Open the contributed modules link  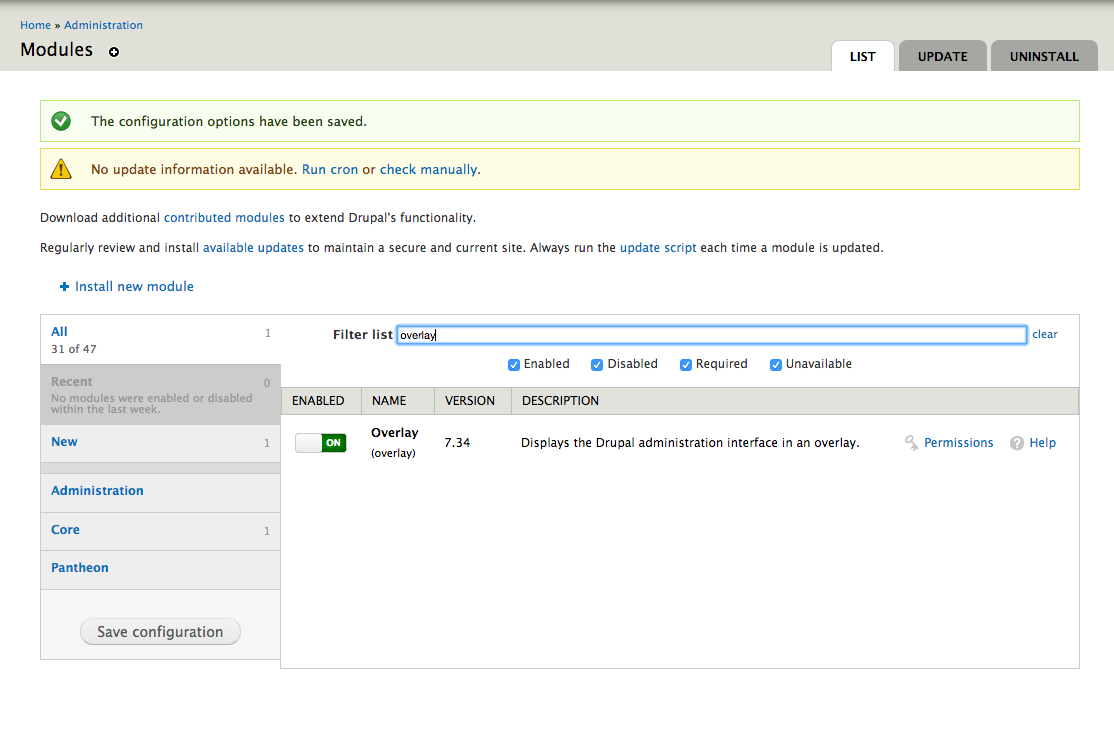coord(224,217)
